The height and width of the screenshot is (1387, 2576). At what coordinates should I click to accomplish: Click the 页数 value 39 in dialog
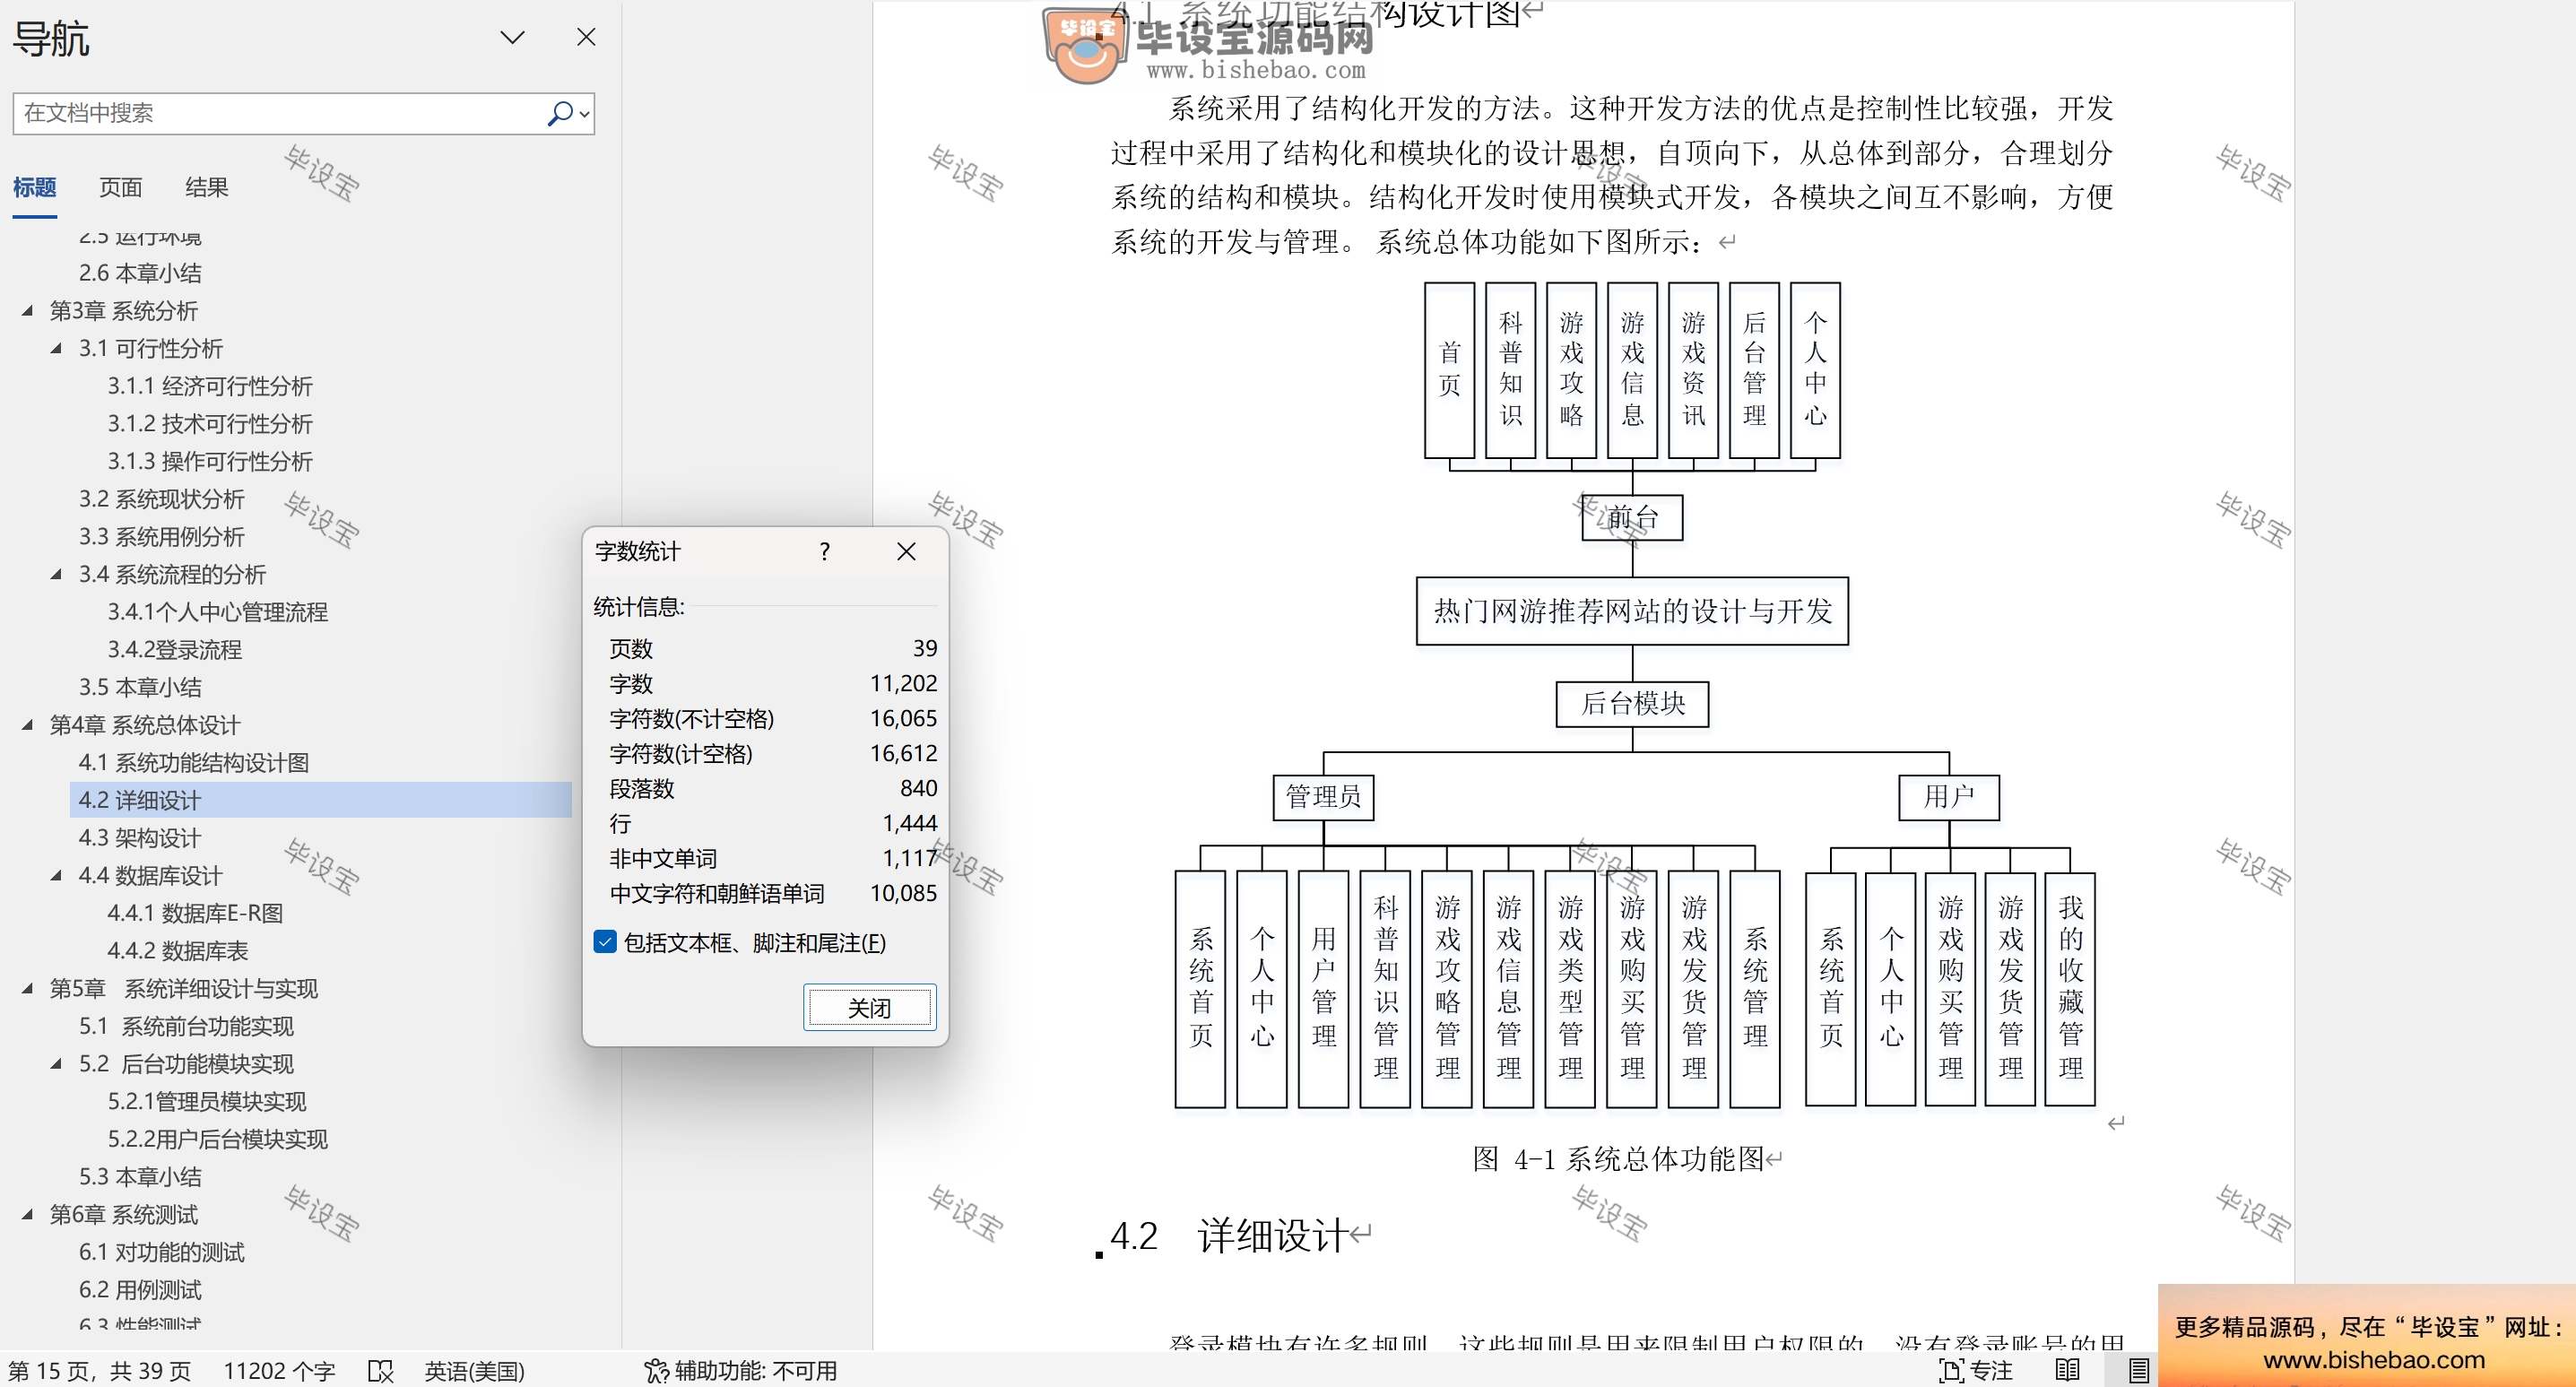pos(925,648)
